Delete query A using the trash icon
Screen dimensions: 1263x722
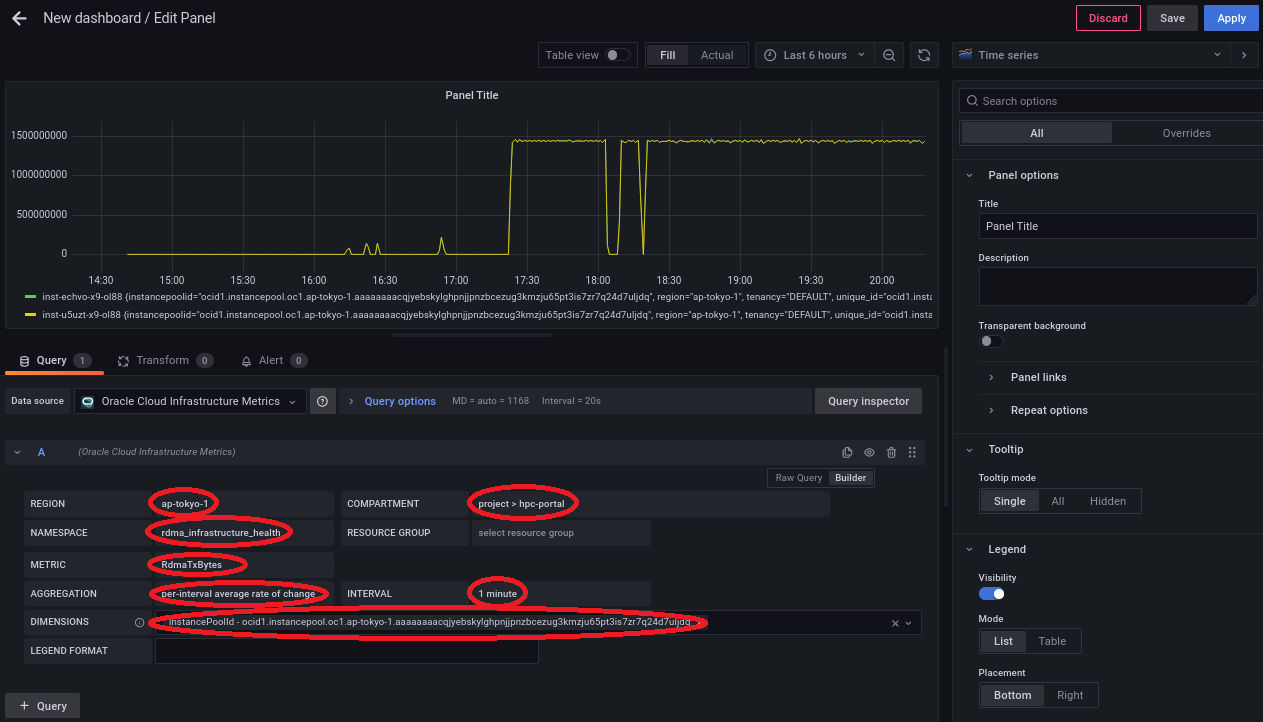tap(891, 453)
